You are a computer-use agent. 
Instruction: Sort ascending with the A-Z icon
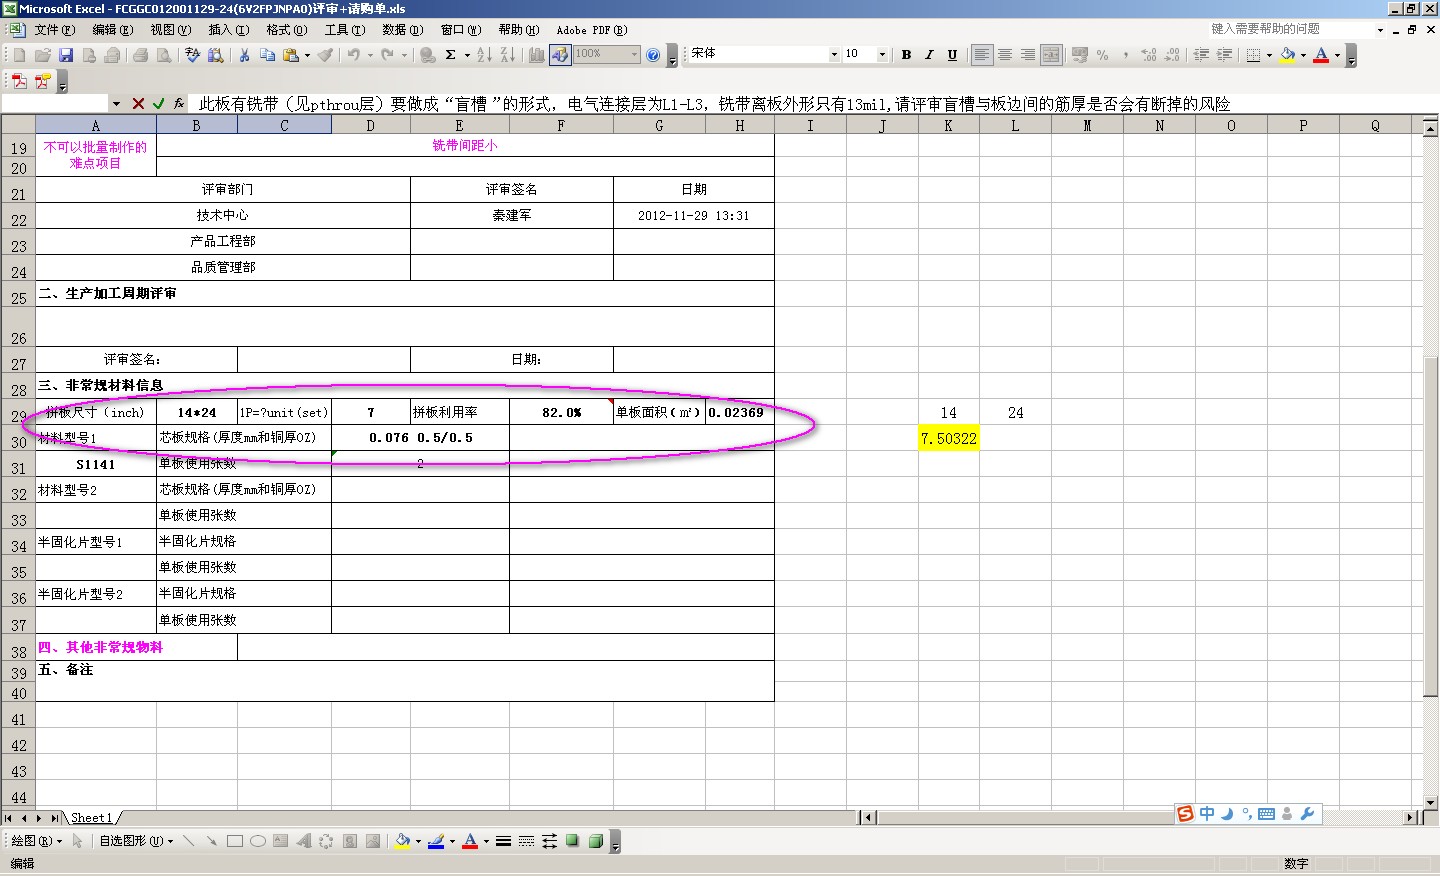[484, 55]
